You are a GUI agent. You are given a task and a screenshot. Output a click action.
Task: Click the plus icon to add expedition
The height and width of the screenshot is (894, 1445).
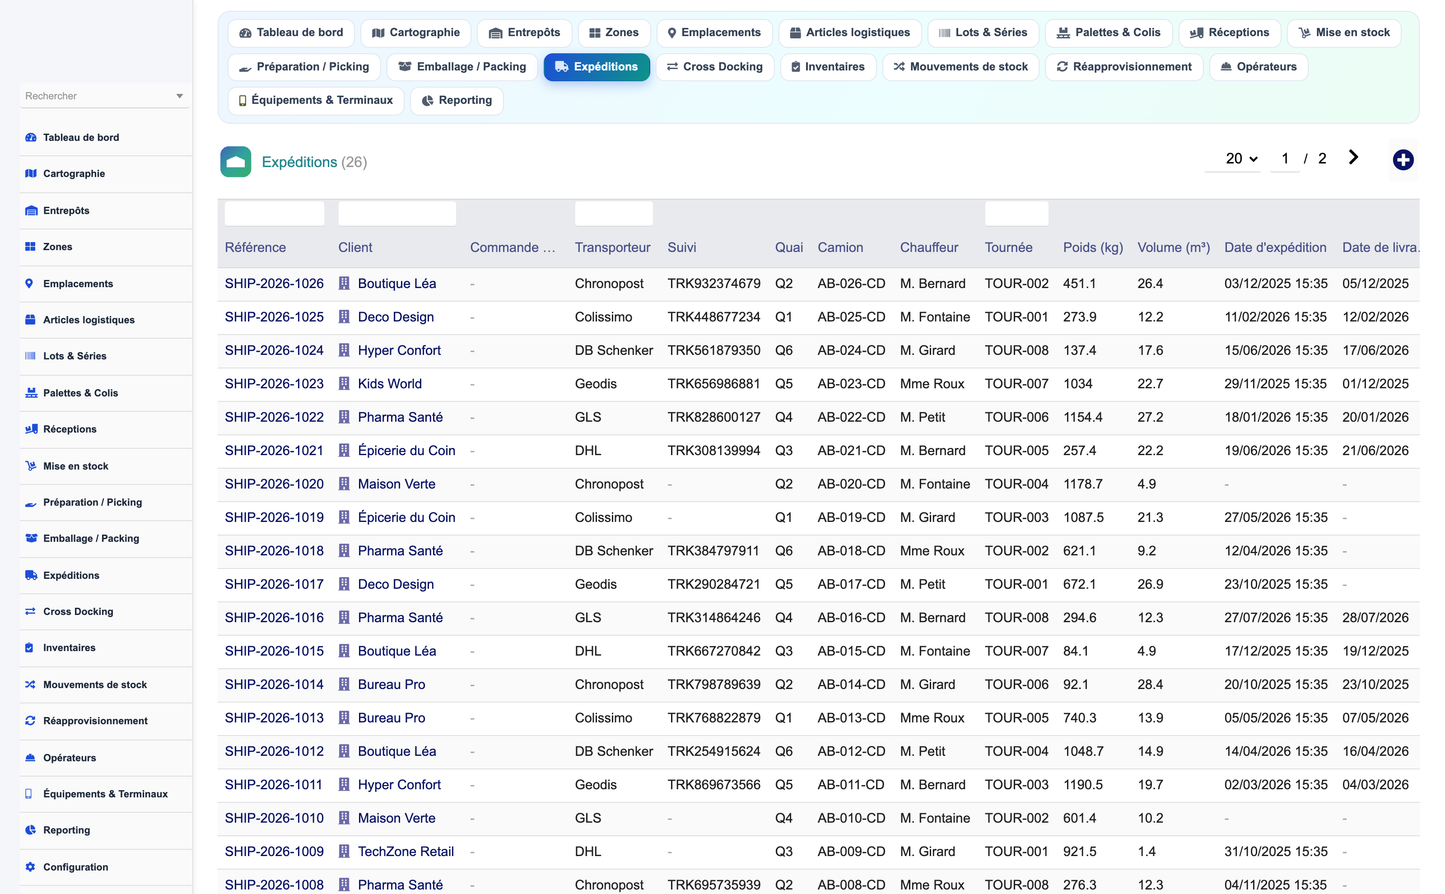pos(1403,160)
